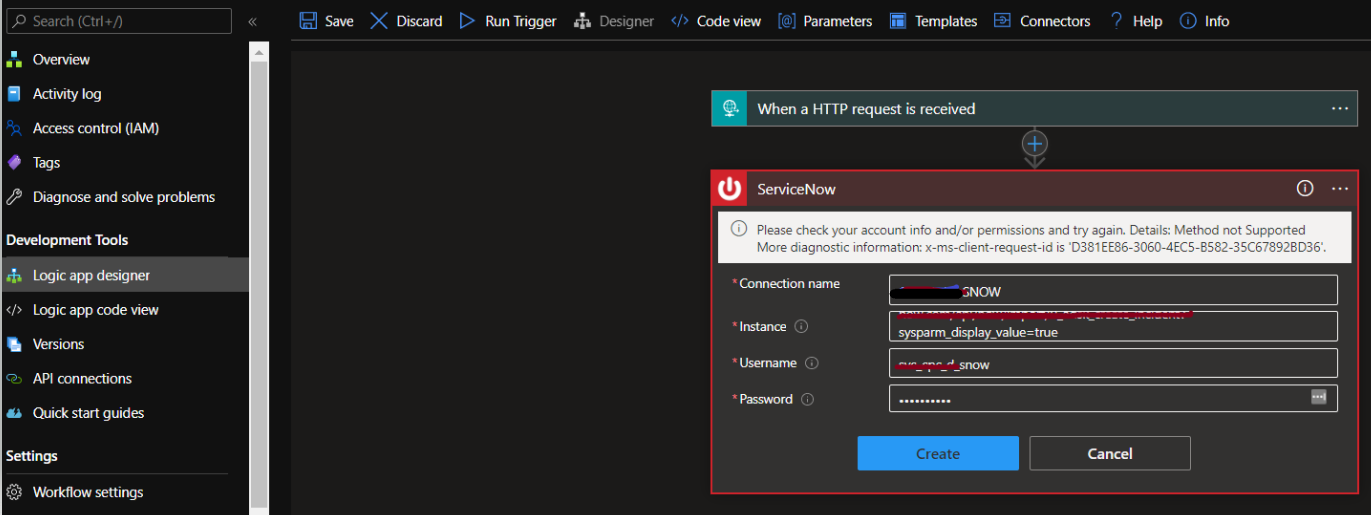Click the Discard X icon
Image resolution: width=1371 pixels, height=515 pixels.
click(379, 21)
